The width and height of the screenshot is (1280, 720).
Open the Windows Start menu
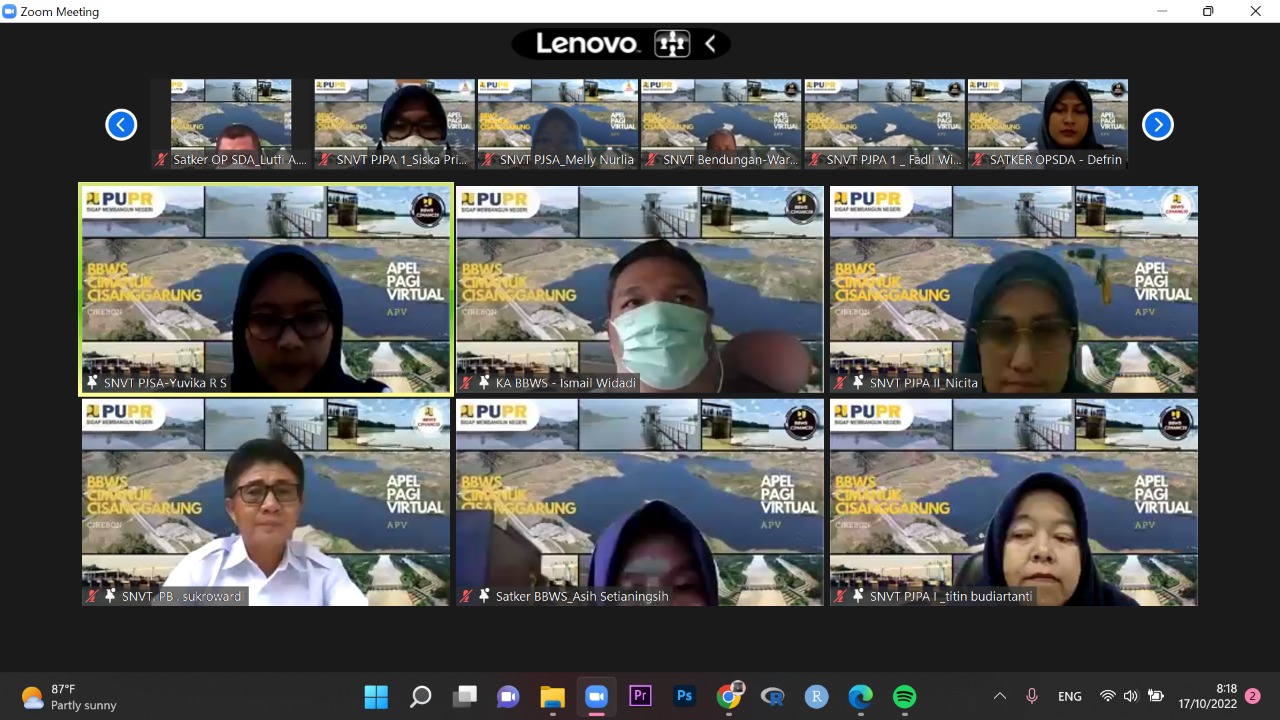pos(376,696)
